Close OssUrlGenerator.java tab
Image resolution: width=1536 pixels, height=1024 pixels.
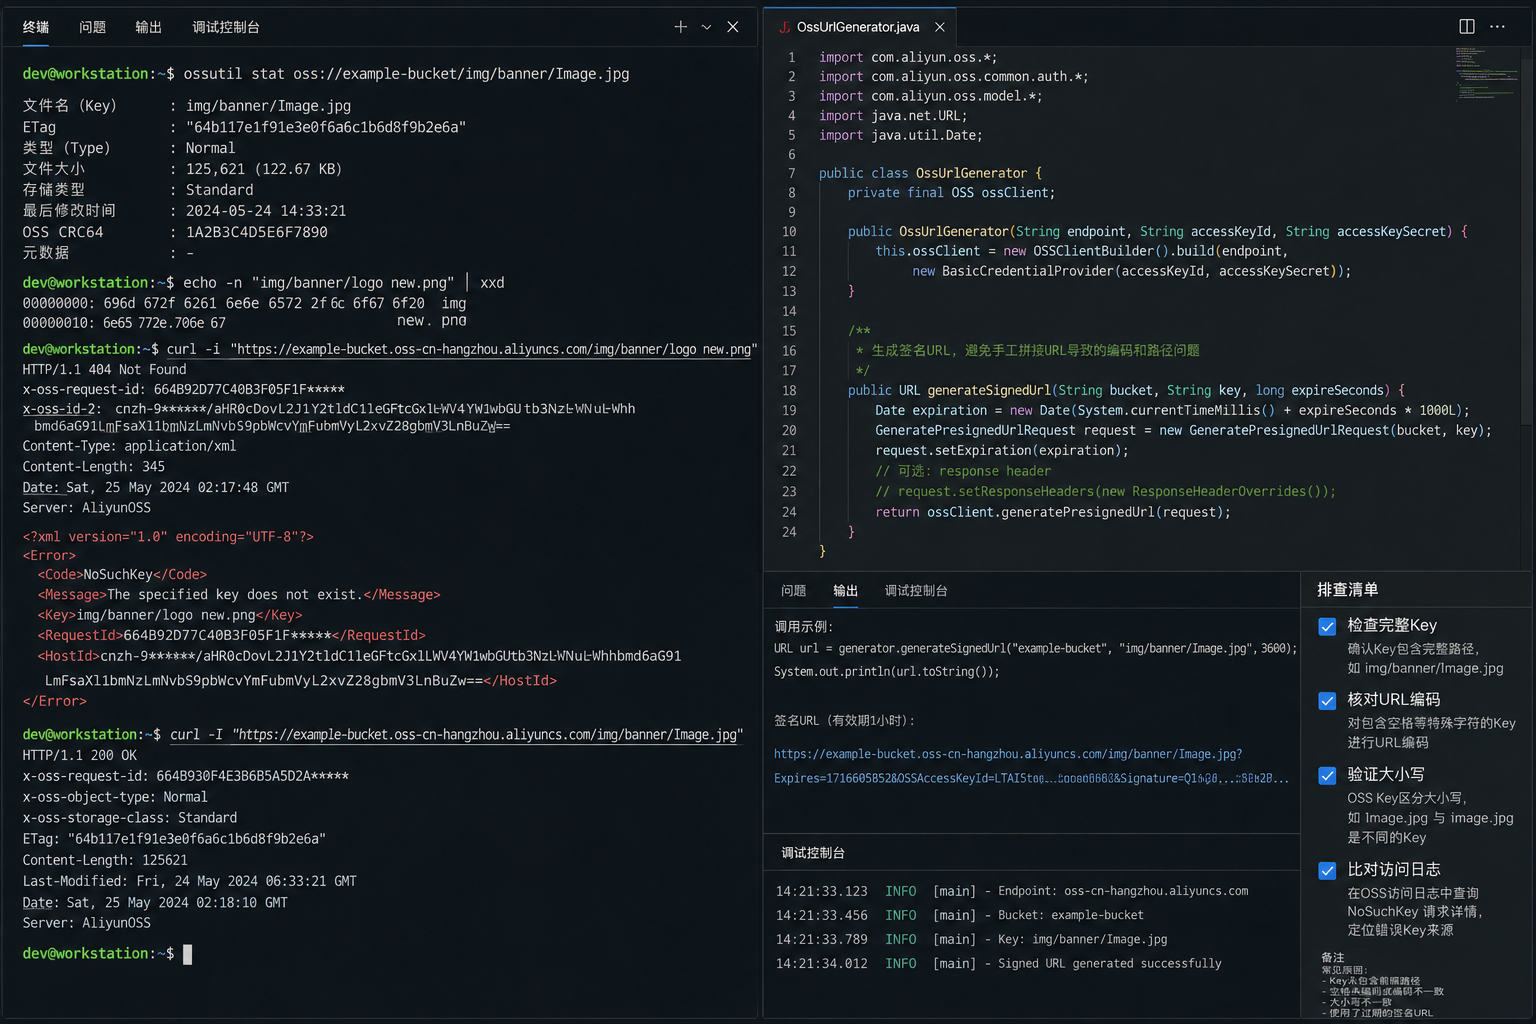tap(939, 27)
